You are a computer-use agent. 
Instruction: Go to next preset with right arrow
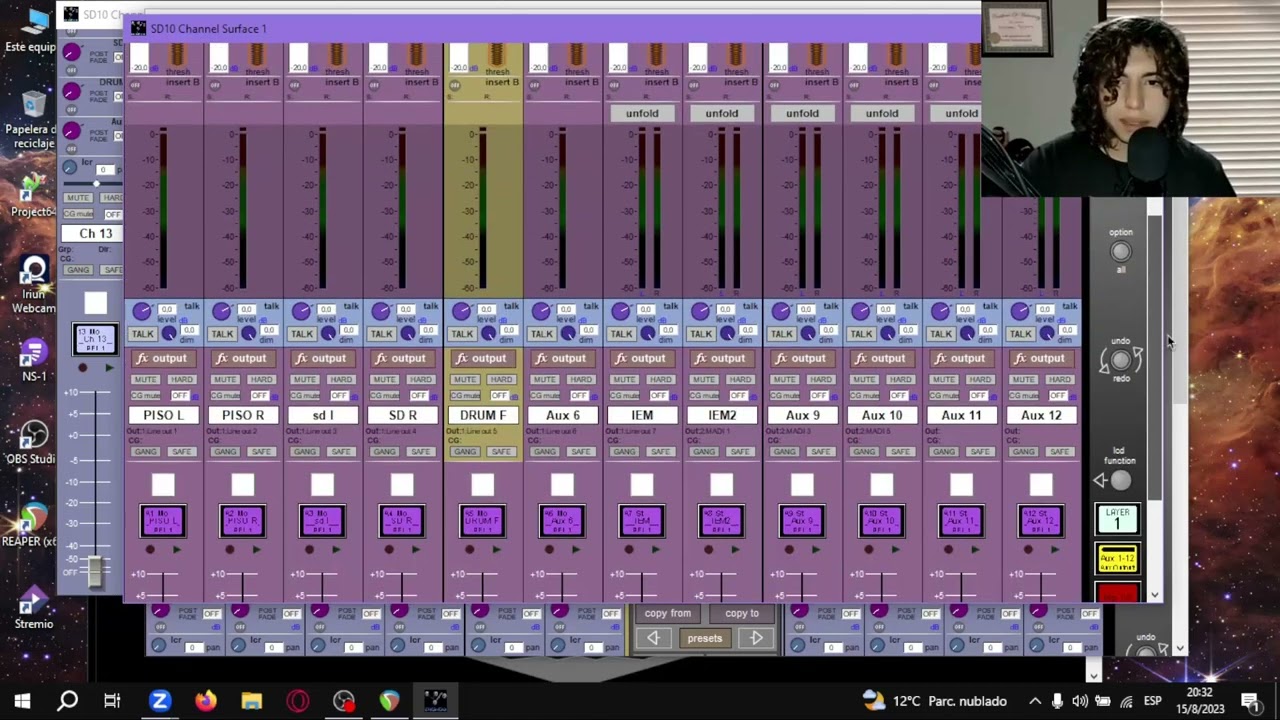[x=757, y=638]
